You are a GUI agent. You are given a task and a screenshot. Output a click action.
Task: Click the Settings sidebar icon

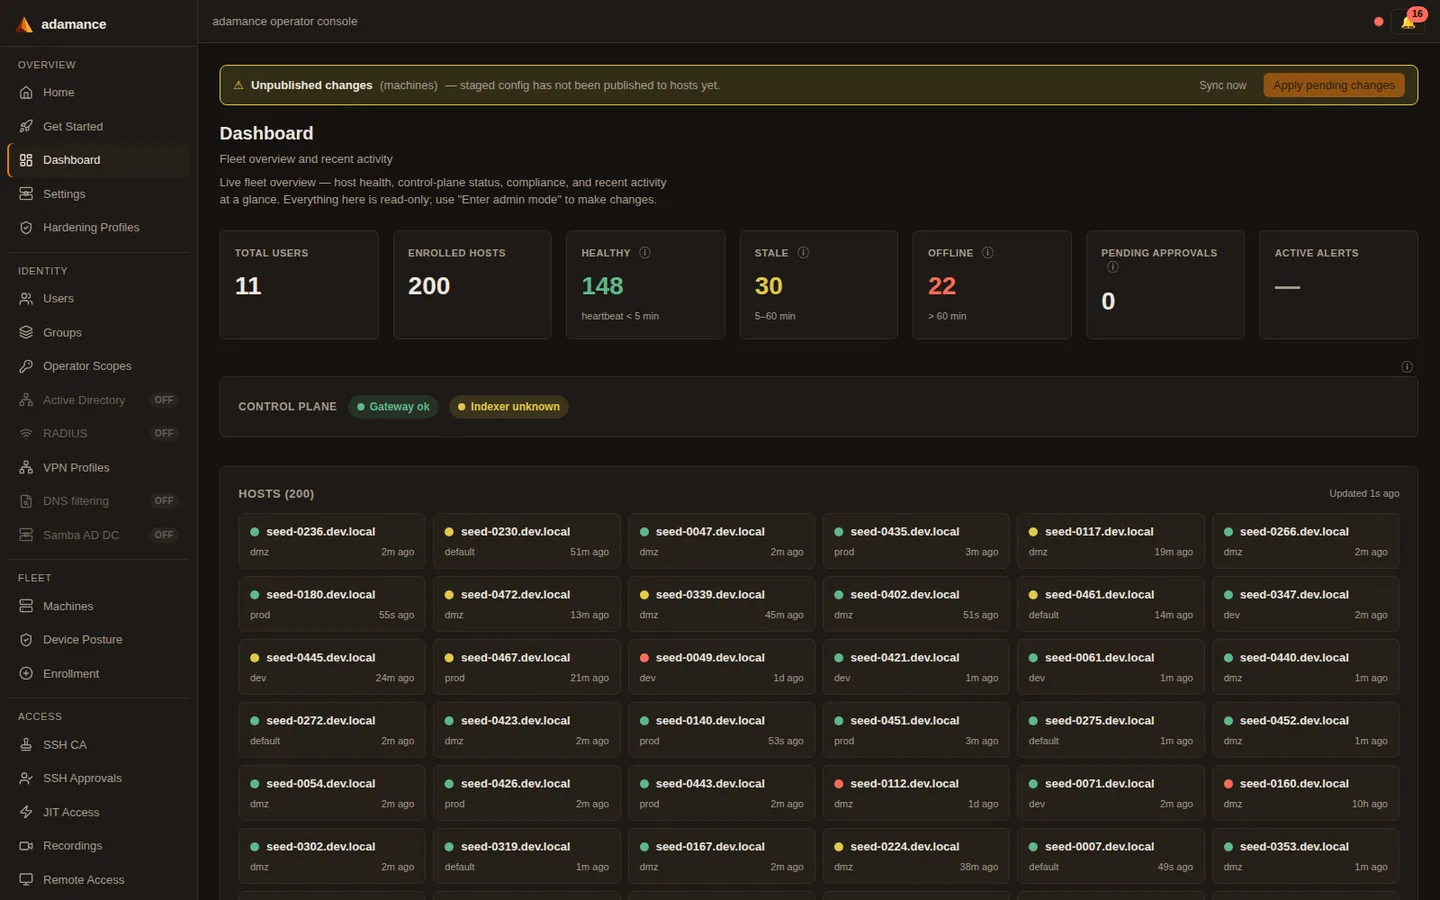pos(26,194)
